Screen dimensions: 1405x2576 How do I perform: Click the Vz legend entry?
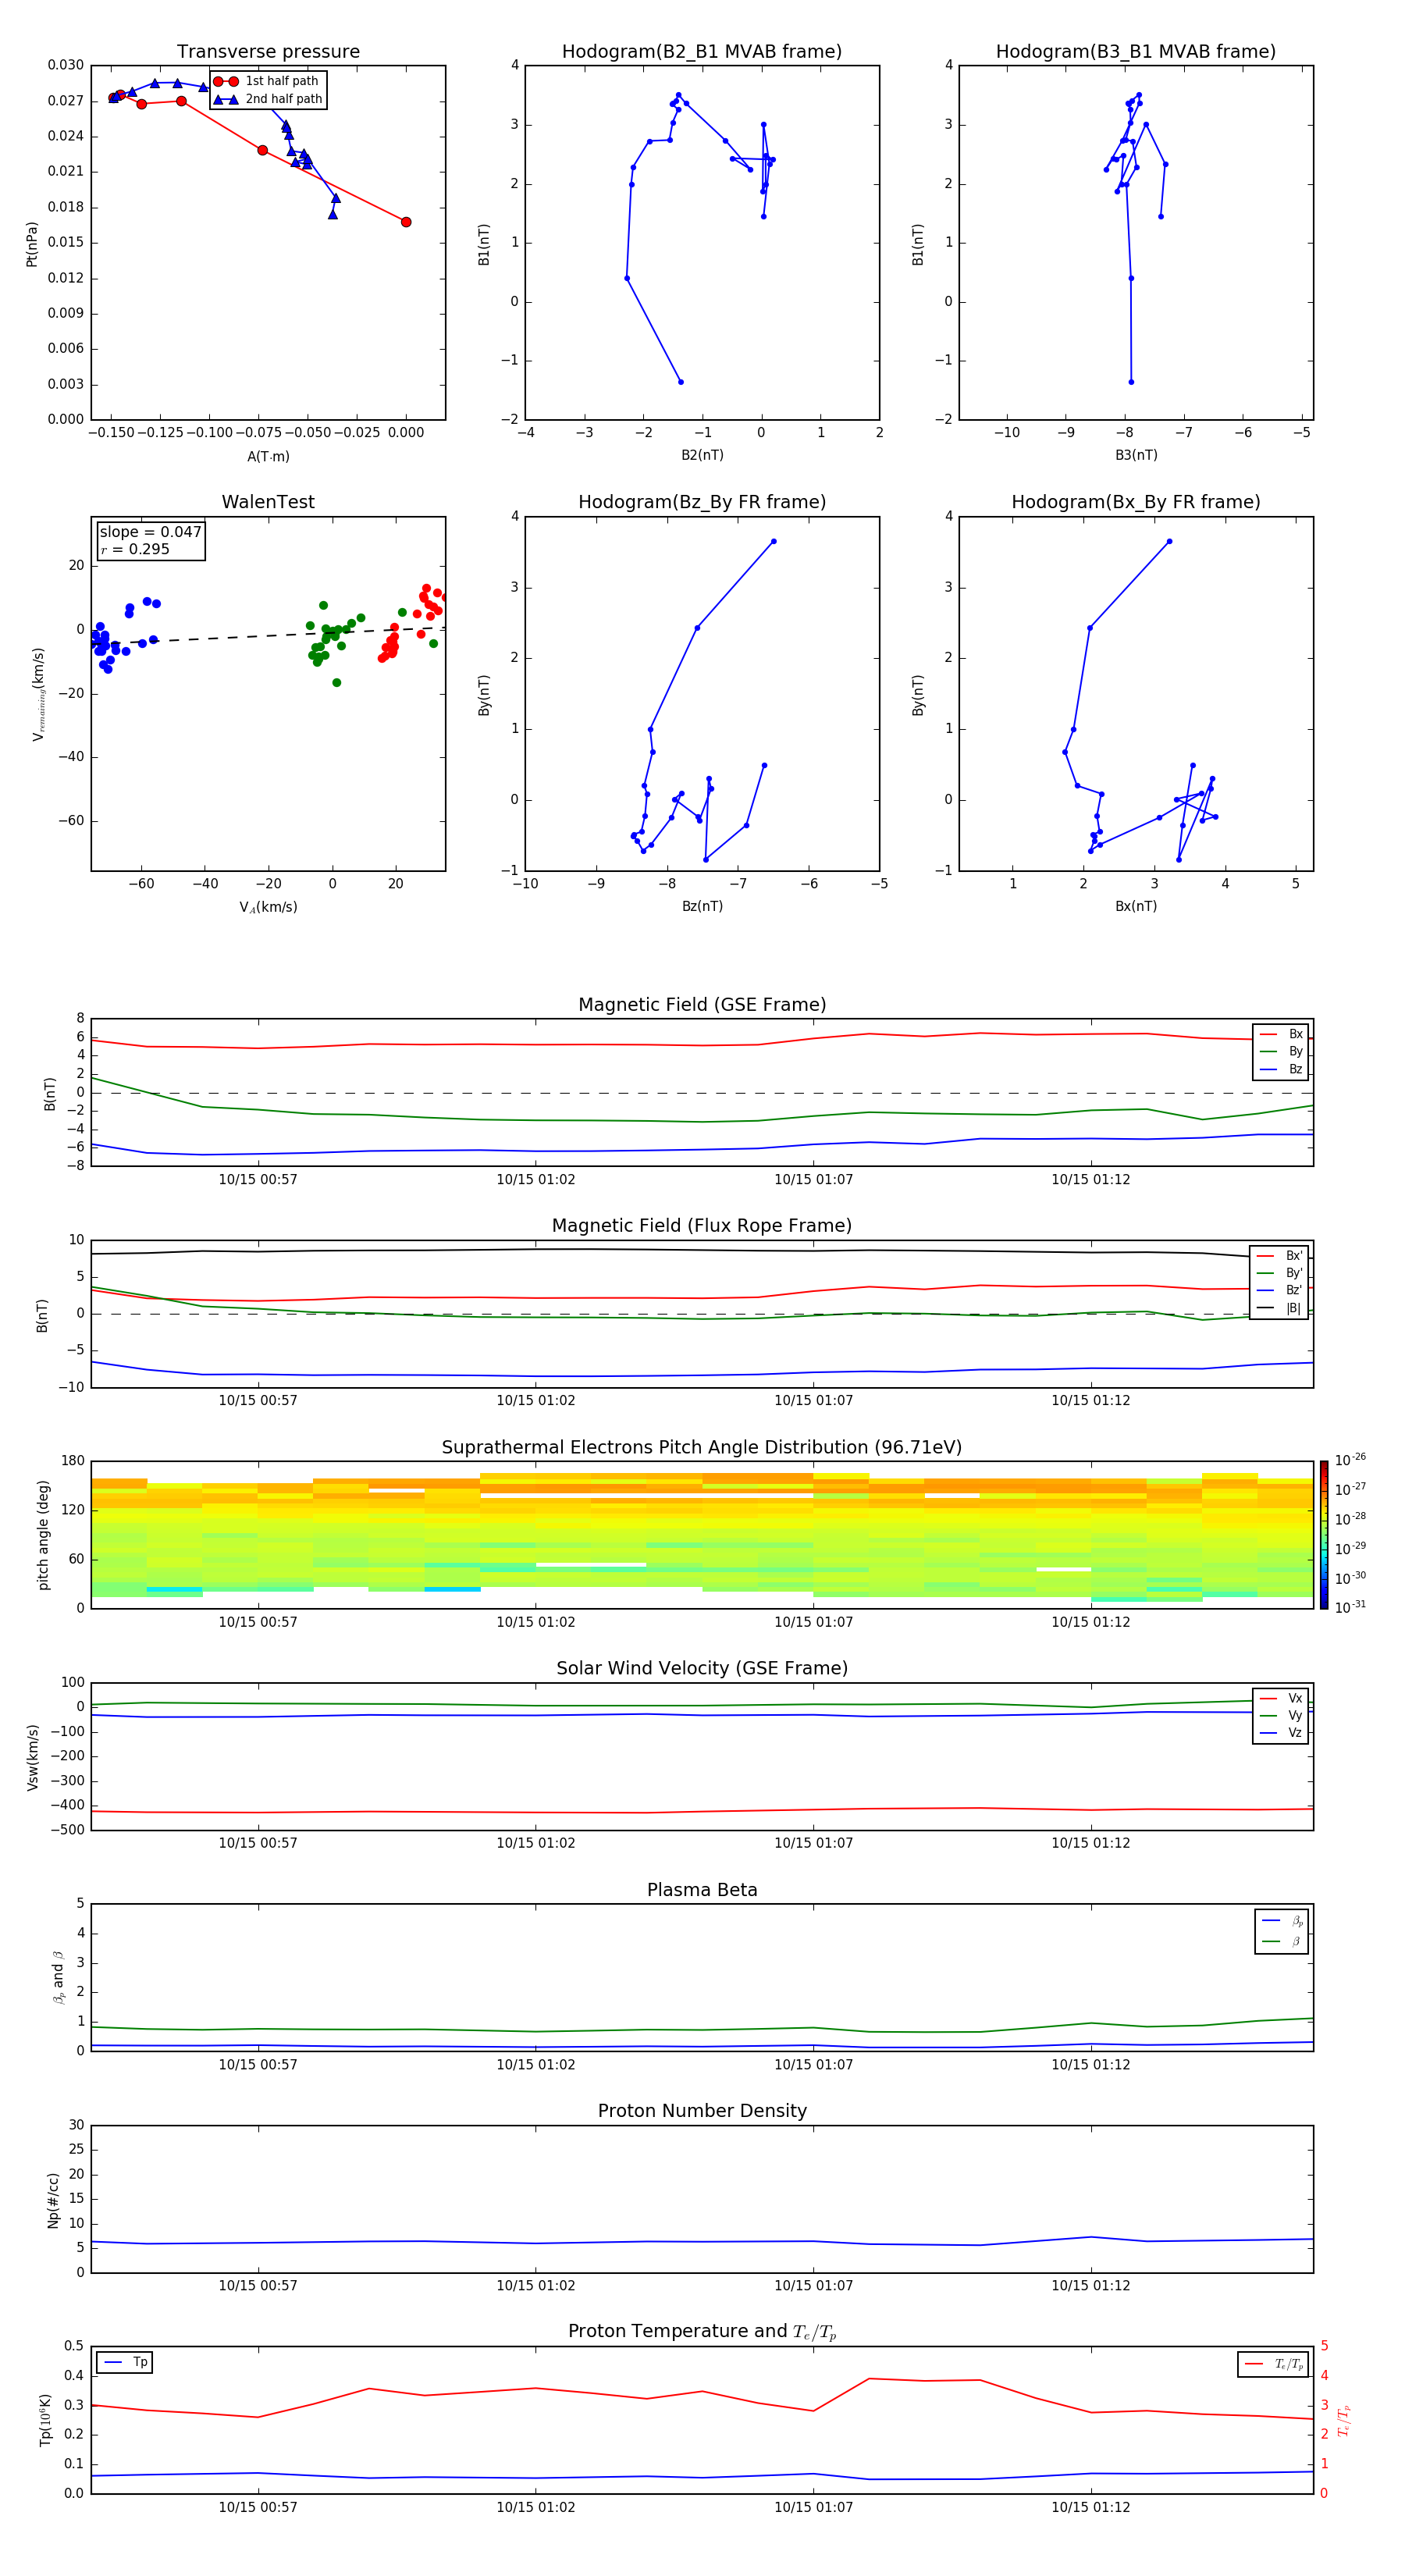[1281, 1733]
